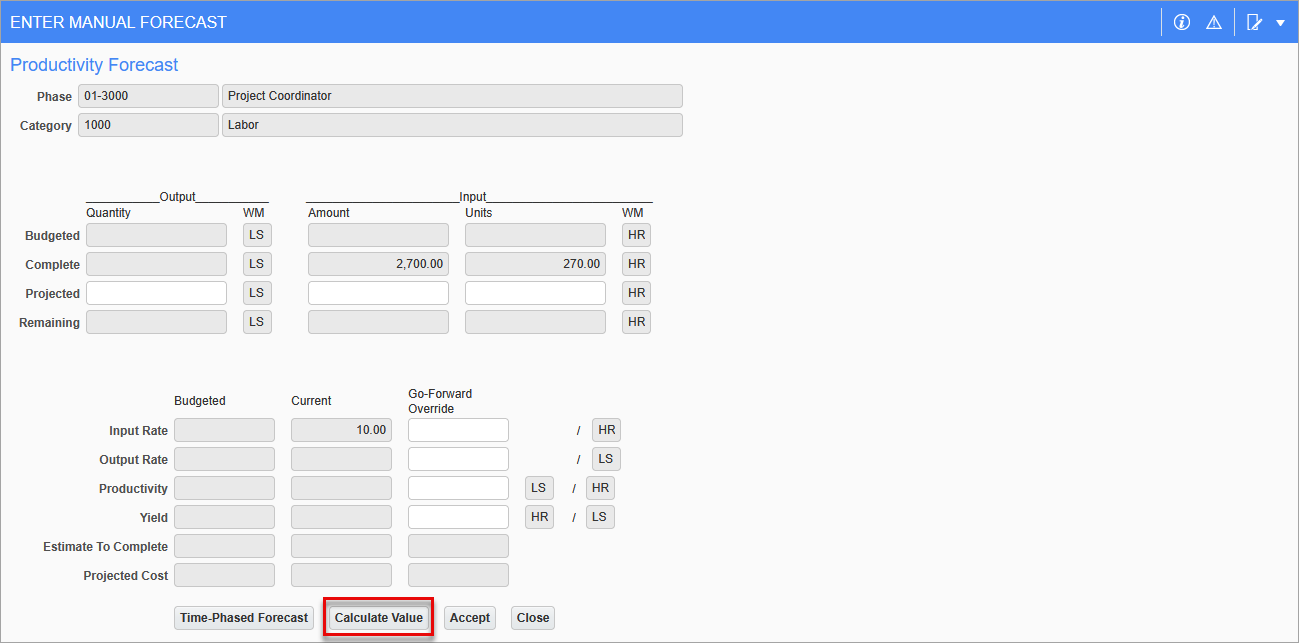Toggle the HR unit on the Yield row
Viewport: 1299px width, 643px height.
click(x=539, y=516)
